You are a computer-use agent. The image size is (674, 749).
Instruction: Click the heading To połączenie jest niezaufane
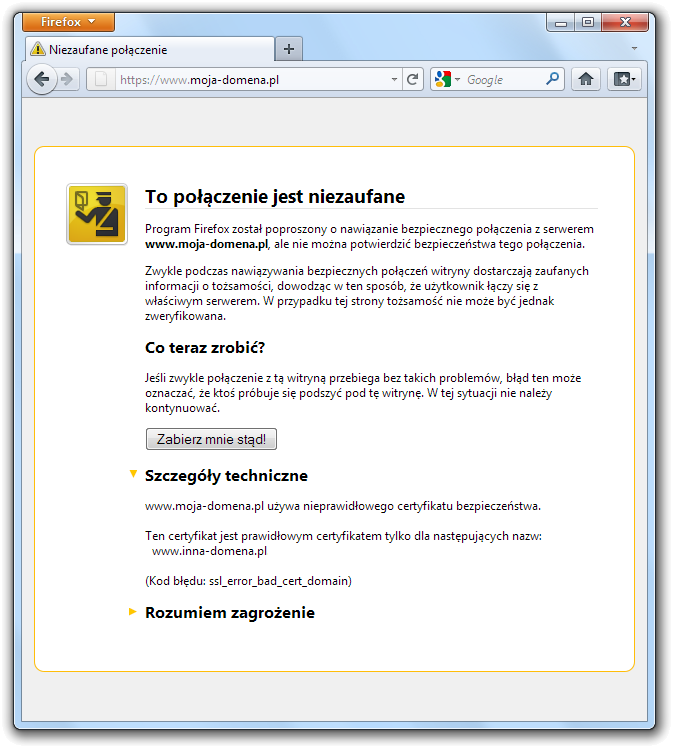click(275, 197)
